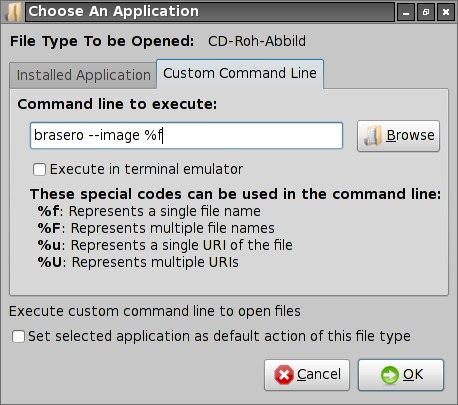Click the folder icon on the Browse button
Image resolution: width=458 pixels, height=405 pixels.
click(373, 136)
